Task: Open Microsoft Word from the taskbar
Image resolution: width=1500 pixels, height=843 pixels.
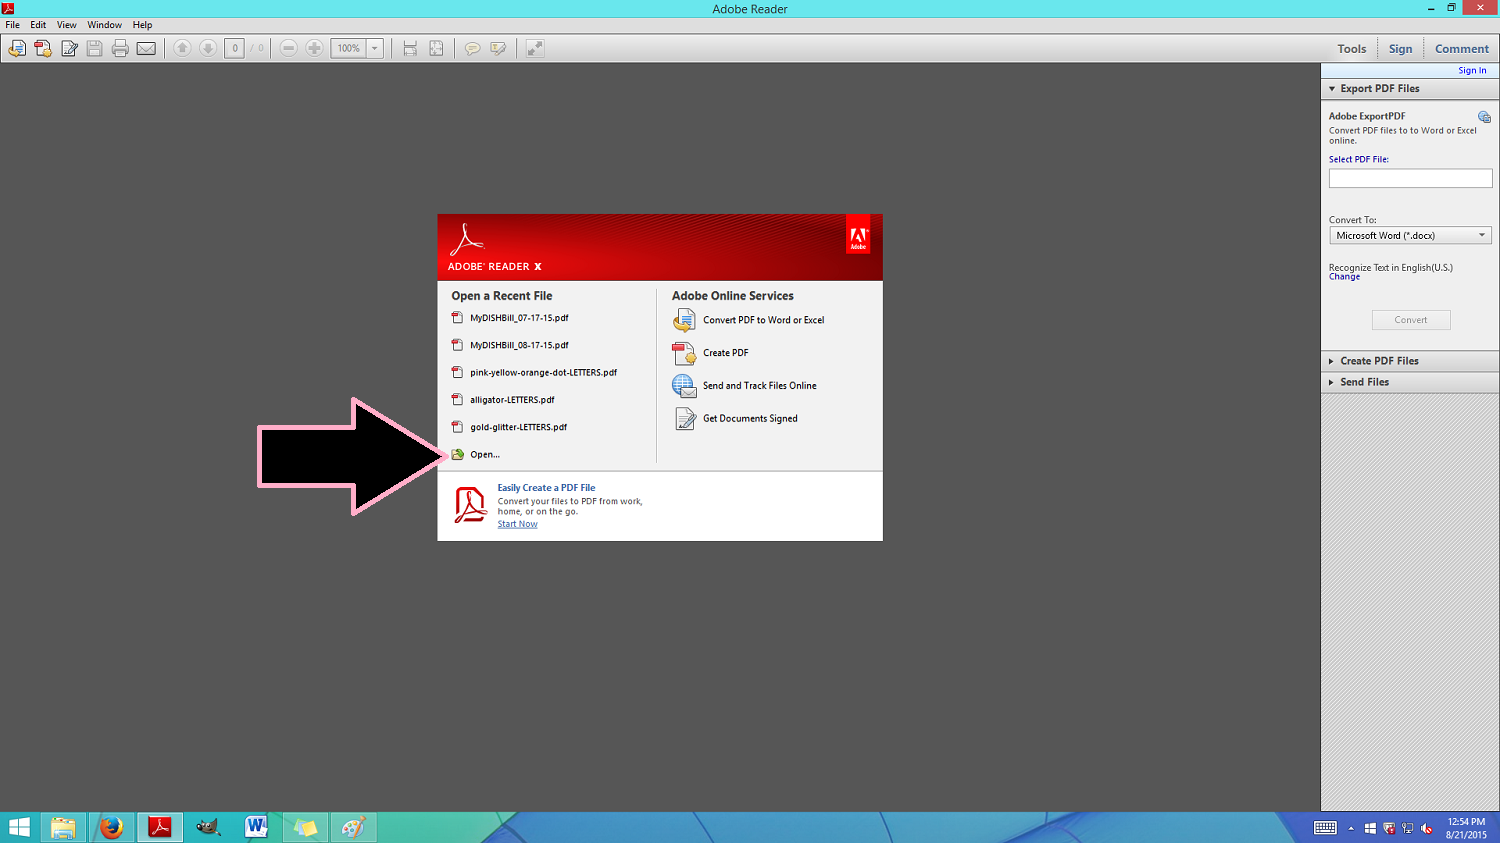Action: 256,827
